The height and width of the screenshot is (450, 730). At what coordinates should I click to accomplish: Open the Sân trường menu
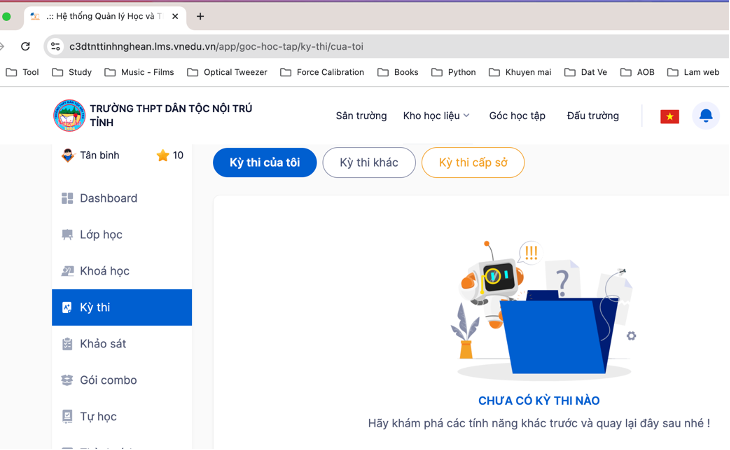[361, 116]
